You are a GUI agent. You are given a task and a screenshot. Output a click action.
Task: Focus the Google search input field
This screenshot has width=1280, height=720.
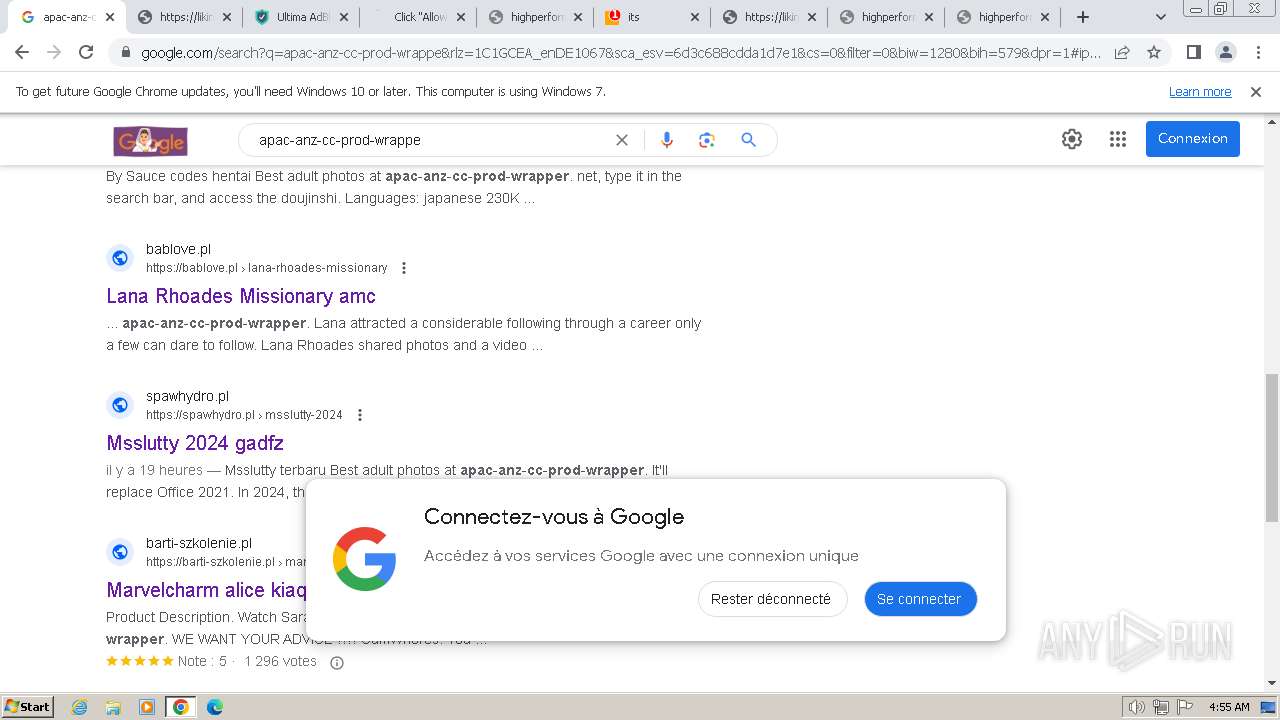tap(430, 140)
